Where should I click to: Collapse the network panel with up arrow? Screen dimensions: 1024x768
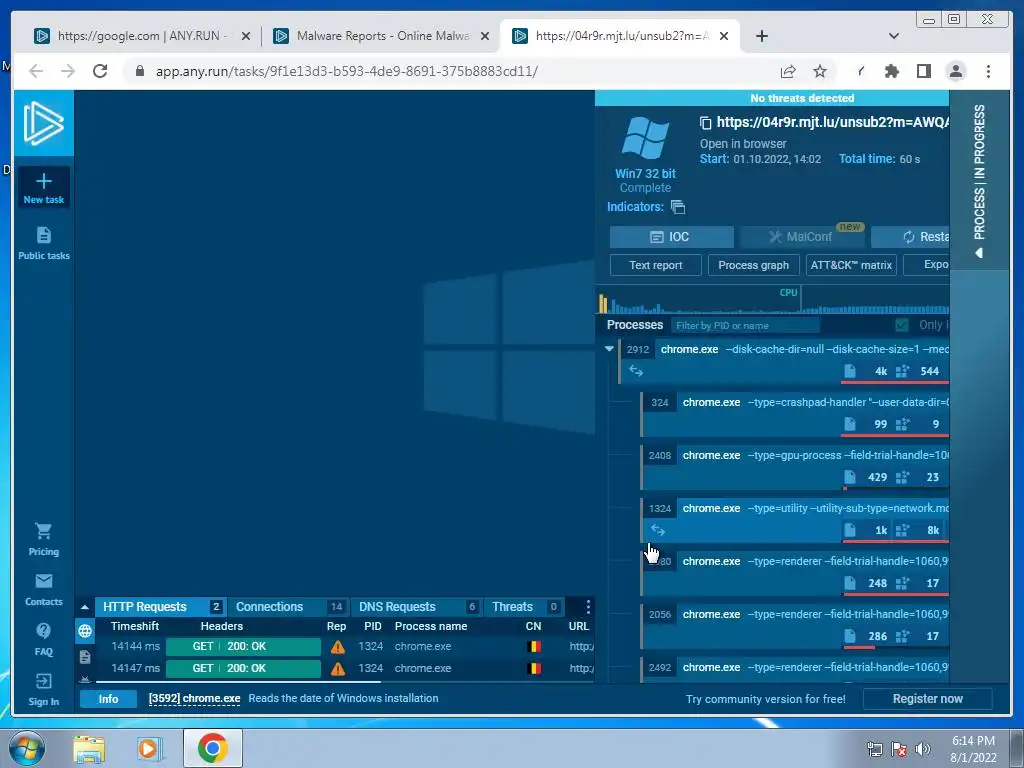[85, 607]
